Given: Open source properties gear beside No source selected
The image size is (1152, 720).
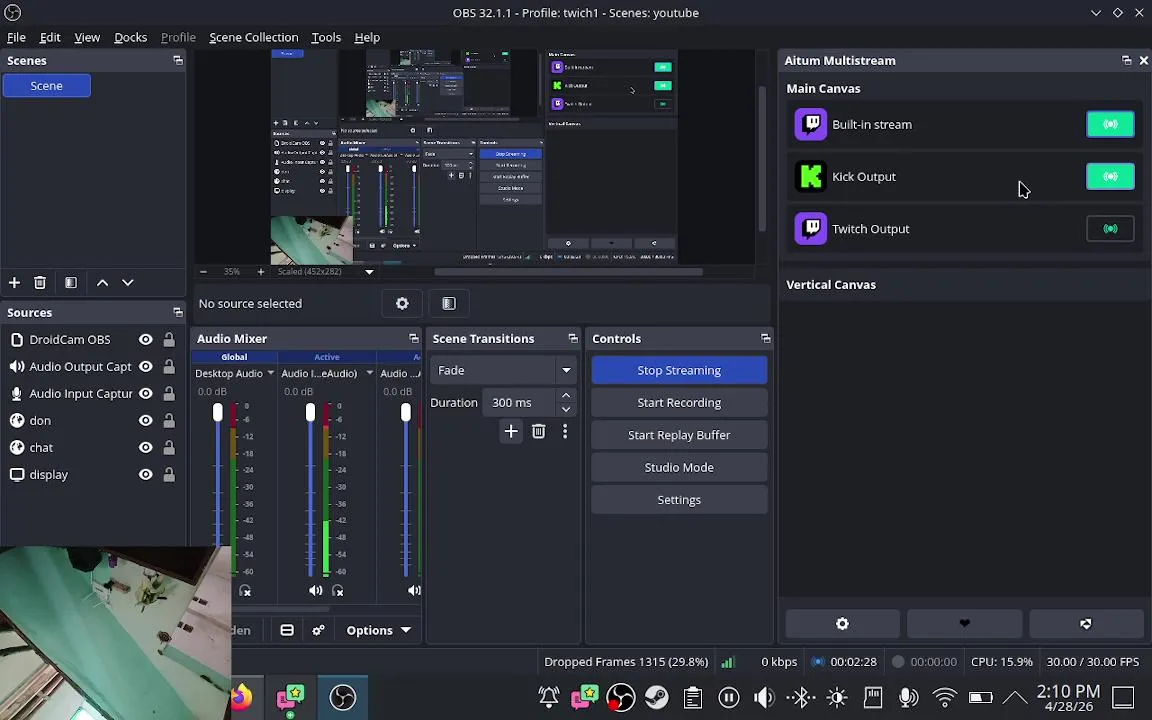Looking at the screenshot, I should (x=402, y=303).
